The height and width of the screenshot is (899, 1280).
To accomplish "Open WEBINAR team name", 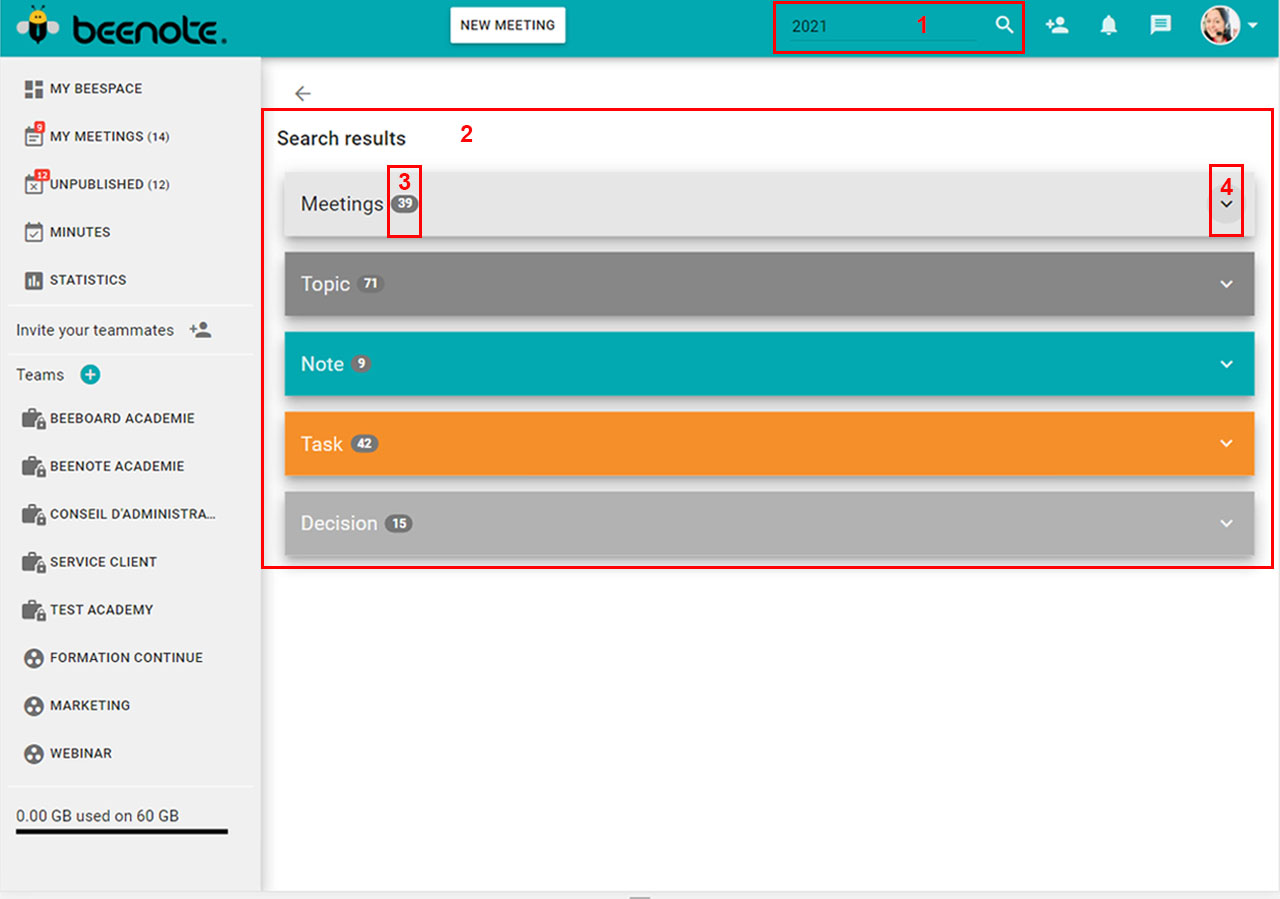I will pyautogui.click(x=81, y=754).
